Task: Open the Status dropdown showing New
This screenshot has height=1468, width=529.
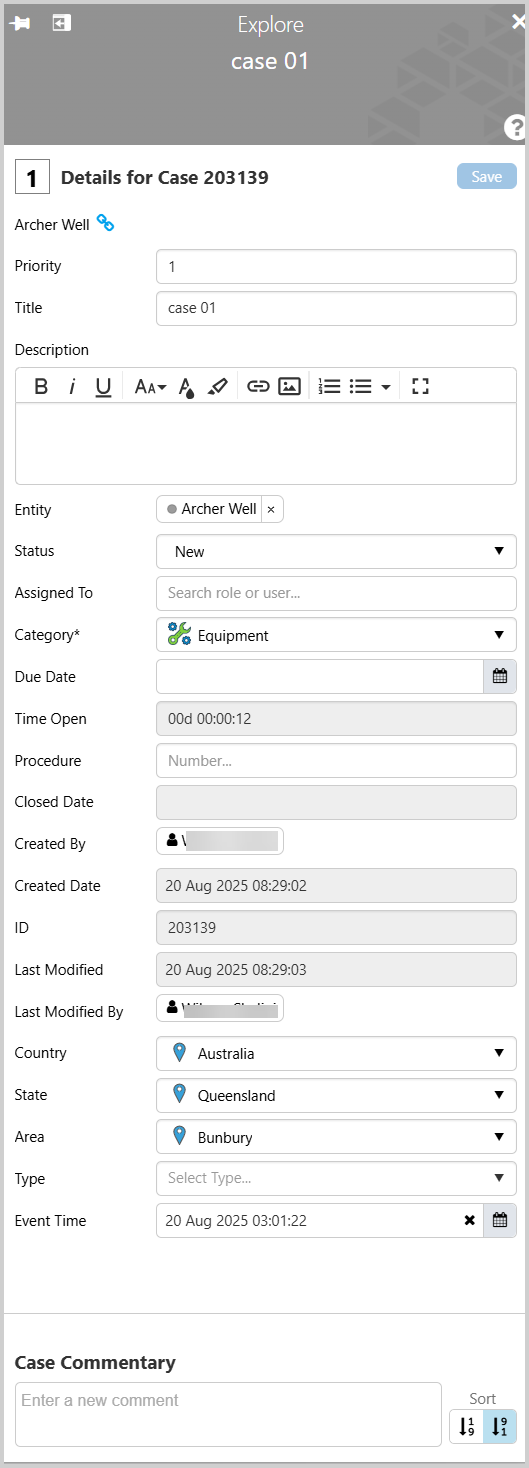Action: point(336,551)
